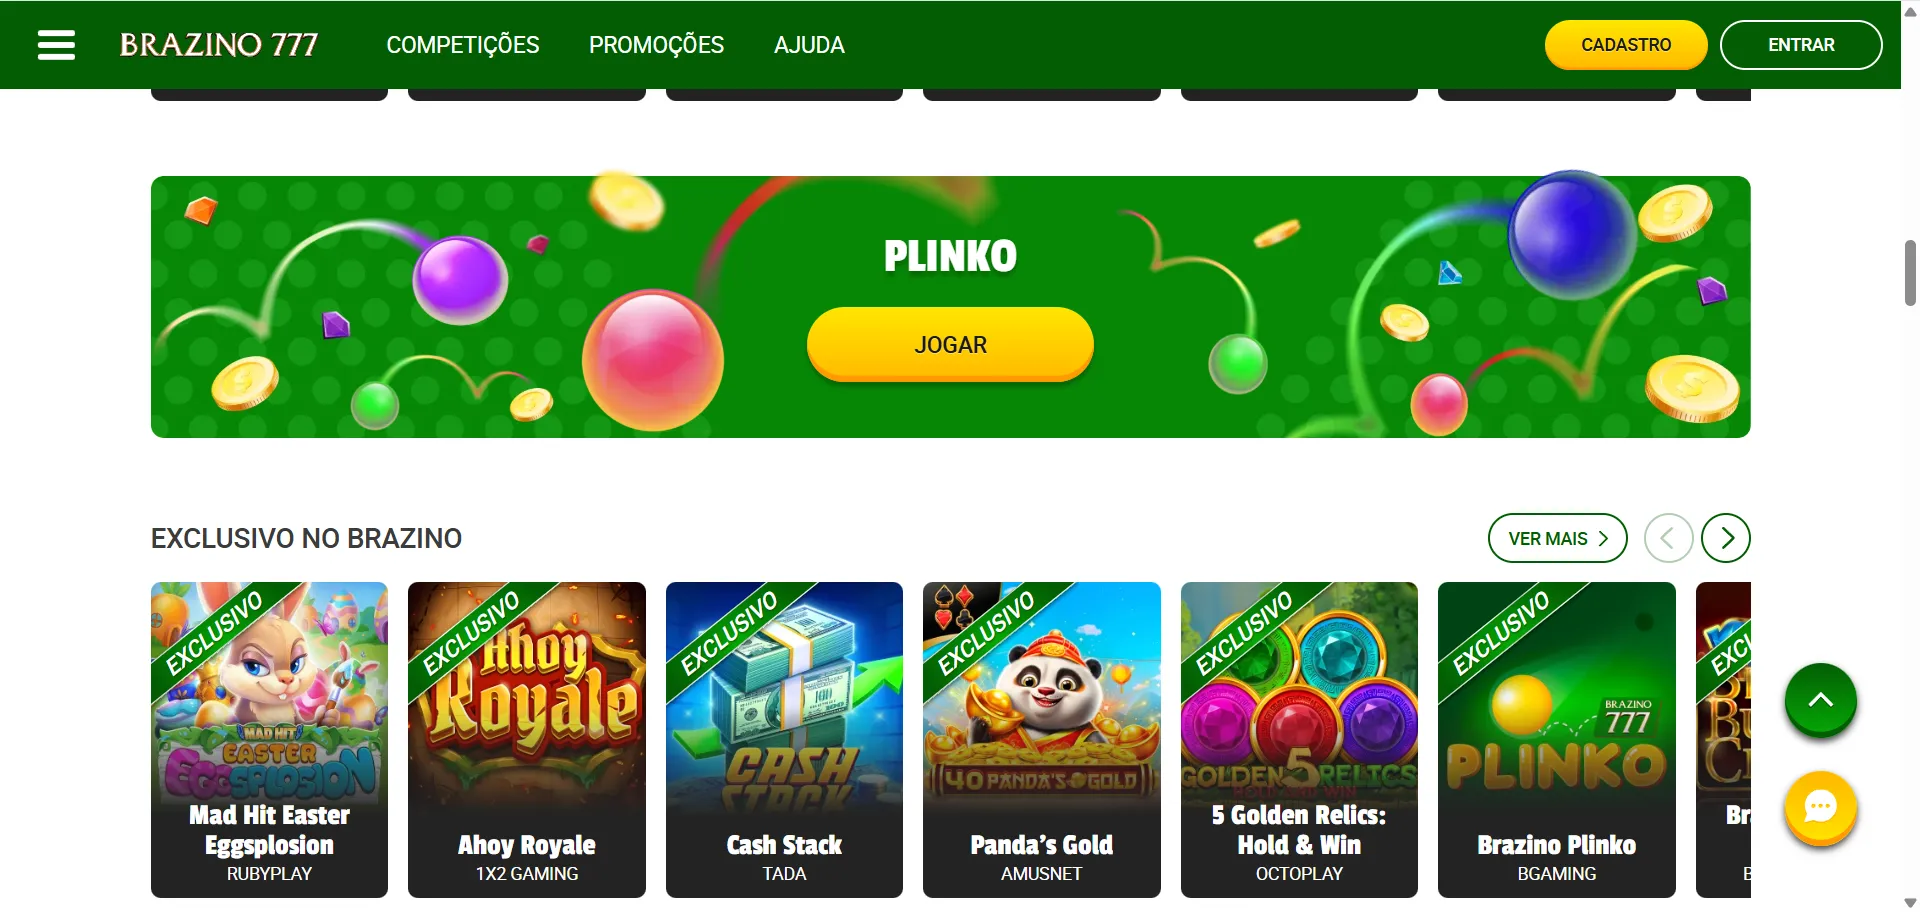Open the live chat bubble
Image resolution: width=1920 pixels, height=912 pixels.
tap(1820, 807)
